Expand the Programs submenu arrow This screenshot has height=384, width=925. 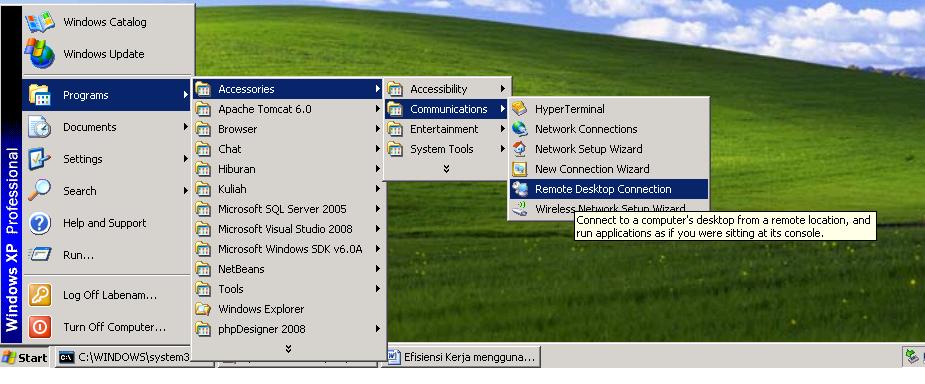coord(185,94)
